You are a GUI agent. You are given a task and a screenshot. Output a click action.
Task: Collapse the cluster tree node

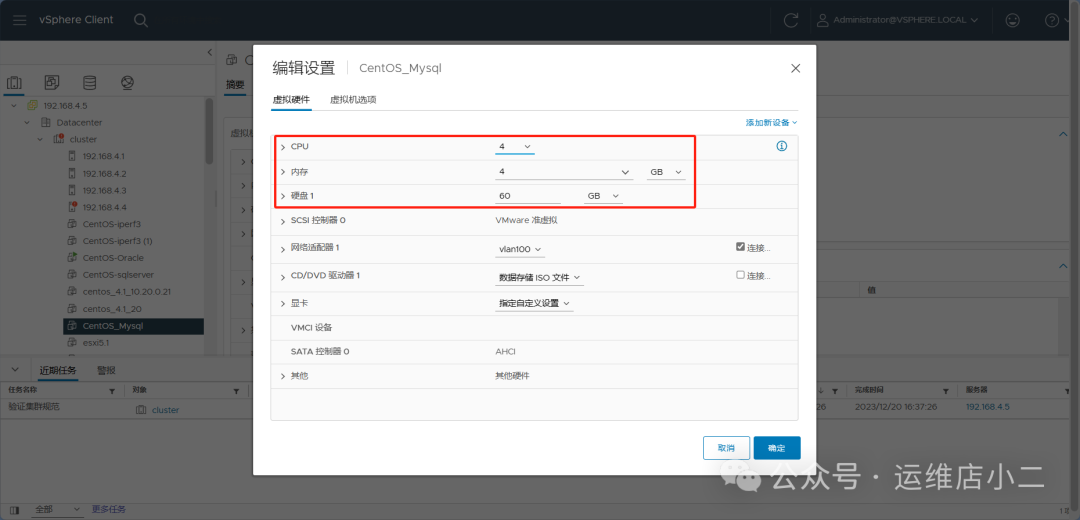point(40,139)
